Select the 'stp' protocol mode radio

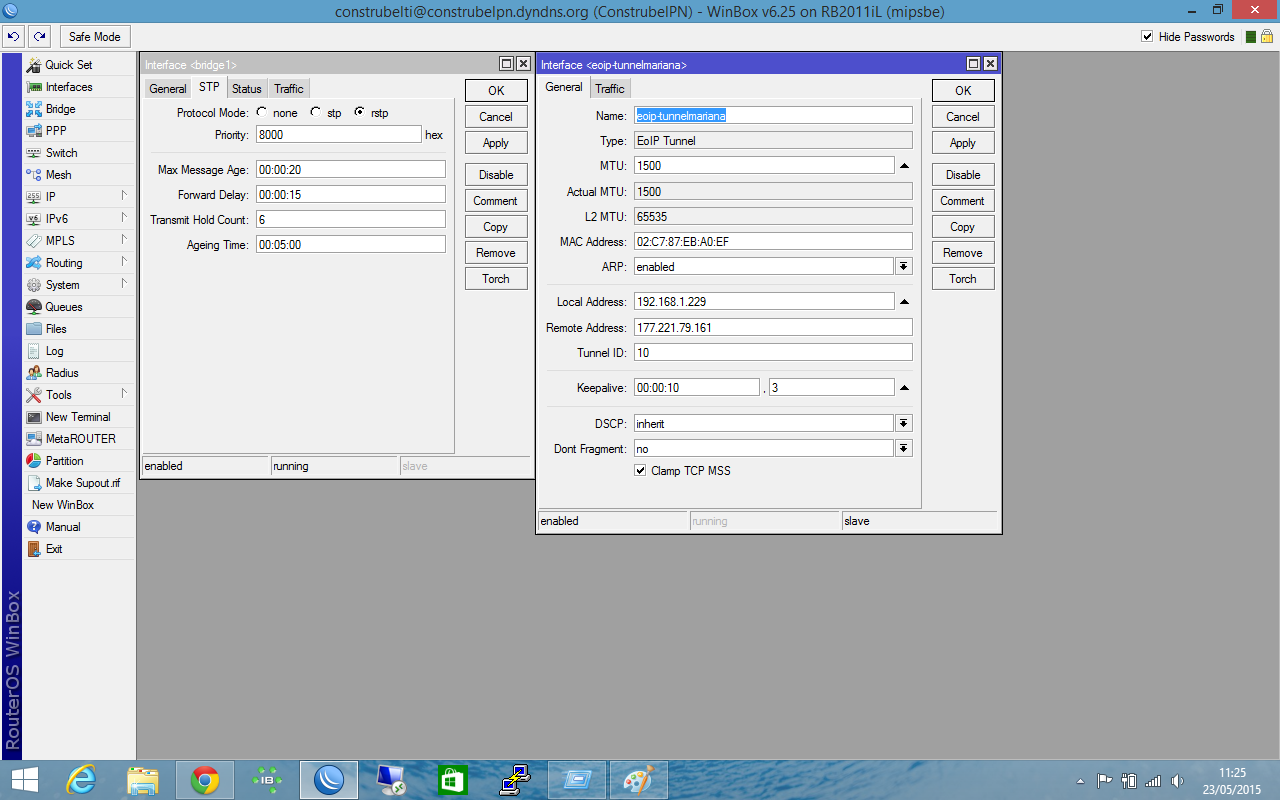tap(316, 113)
